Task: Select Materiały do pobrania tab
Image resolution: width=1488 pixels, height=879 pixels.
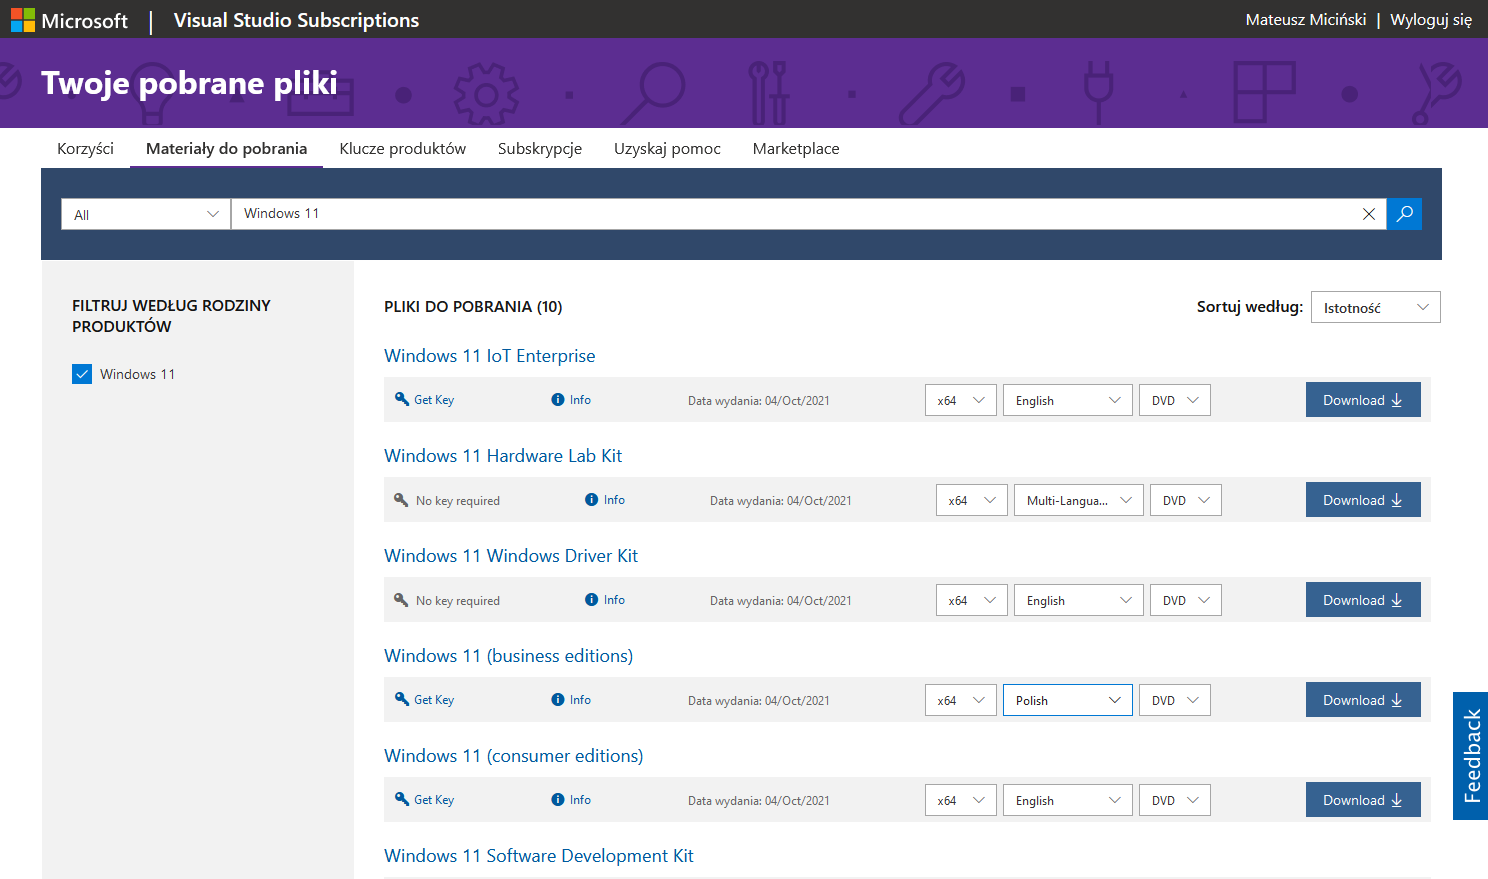Action: [x=226, y=148]
